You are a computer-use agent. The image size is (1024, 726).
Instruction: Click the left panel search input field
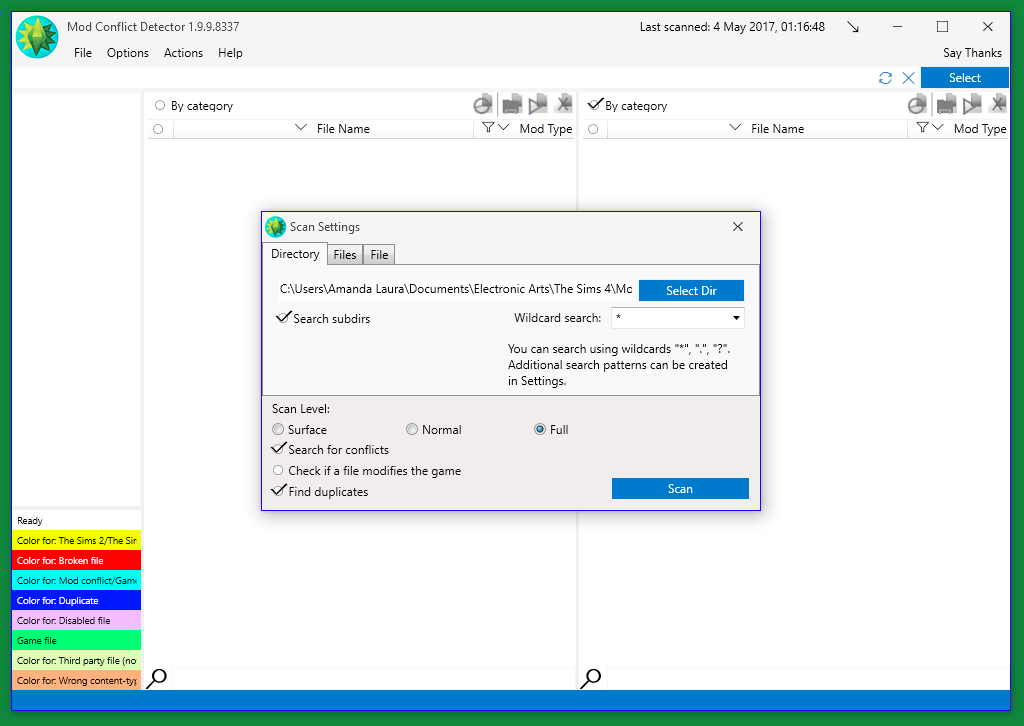pos(373,678)
